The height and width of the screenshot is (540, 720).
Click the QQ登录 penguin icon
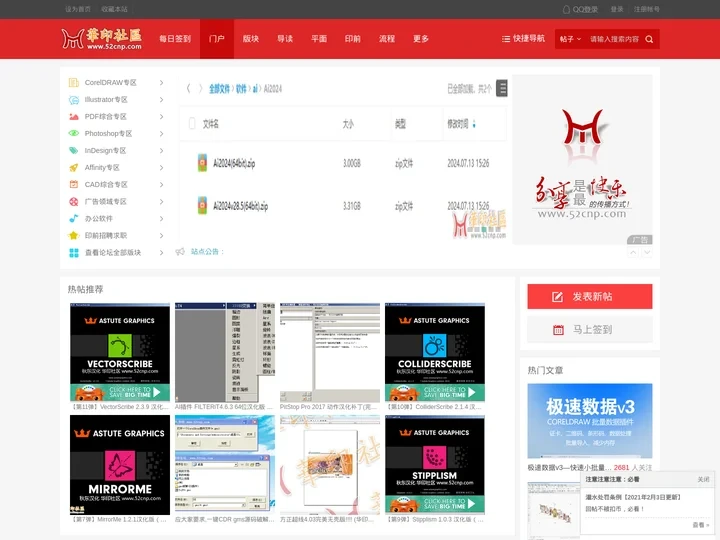(566, 9)
